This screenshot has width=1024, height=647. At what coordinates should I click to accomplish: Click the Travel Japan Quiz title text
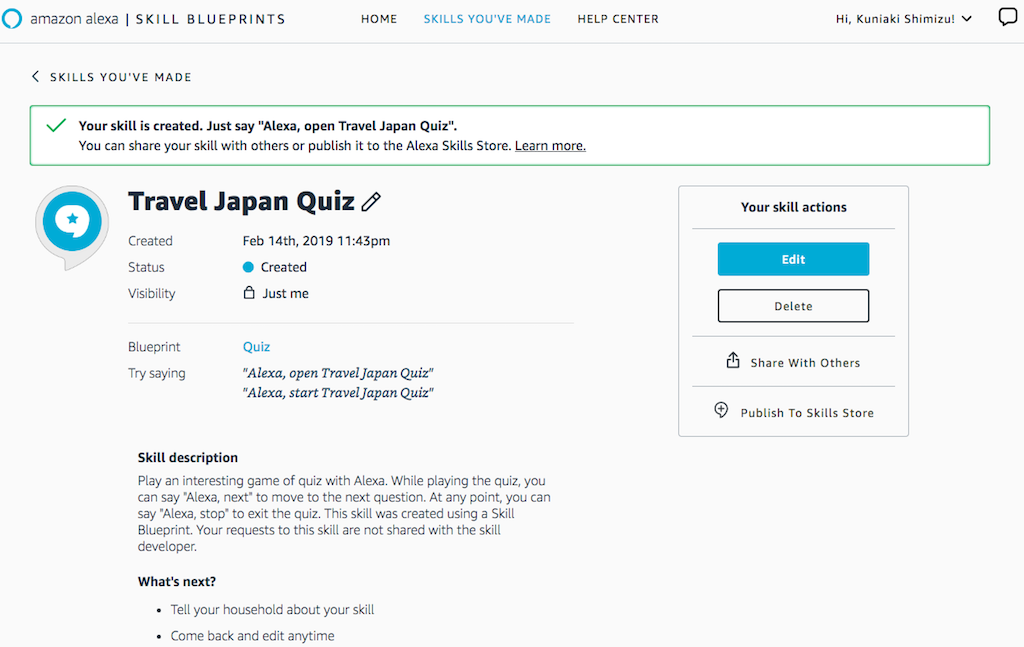click(241, 201)
